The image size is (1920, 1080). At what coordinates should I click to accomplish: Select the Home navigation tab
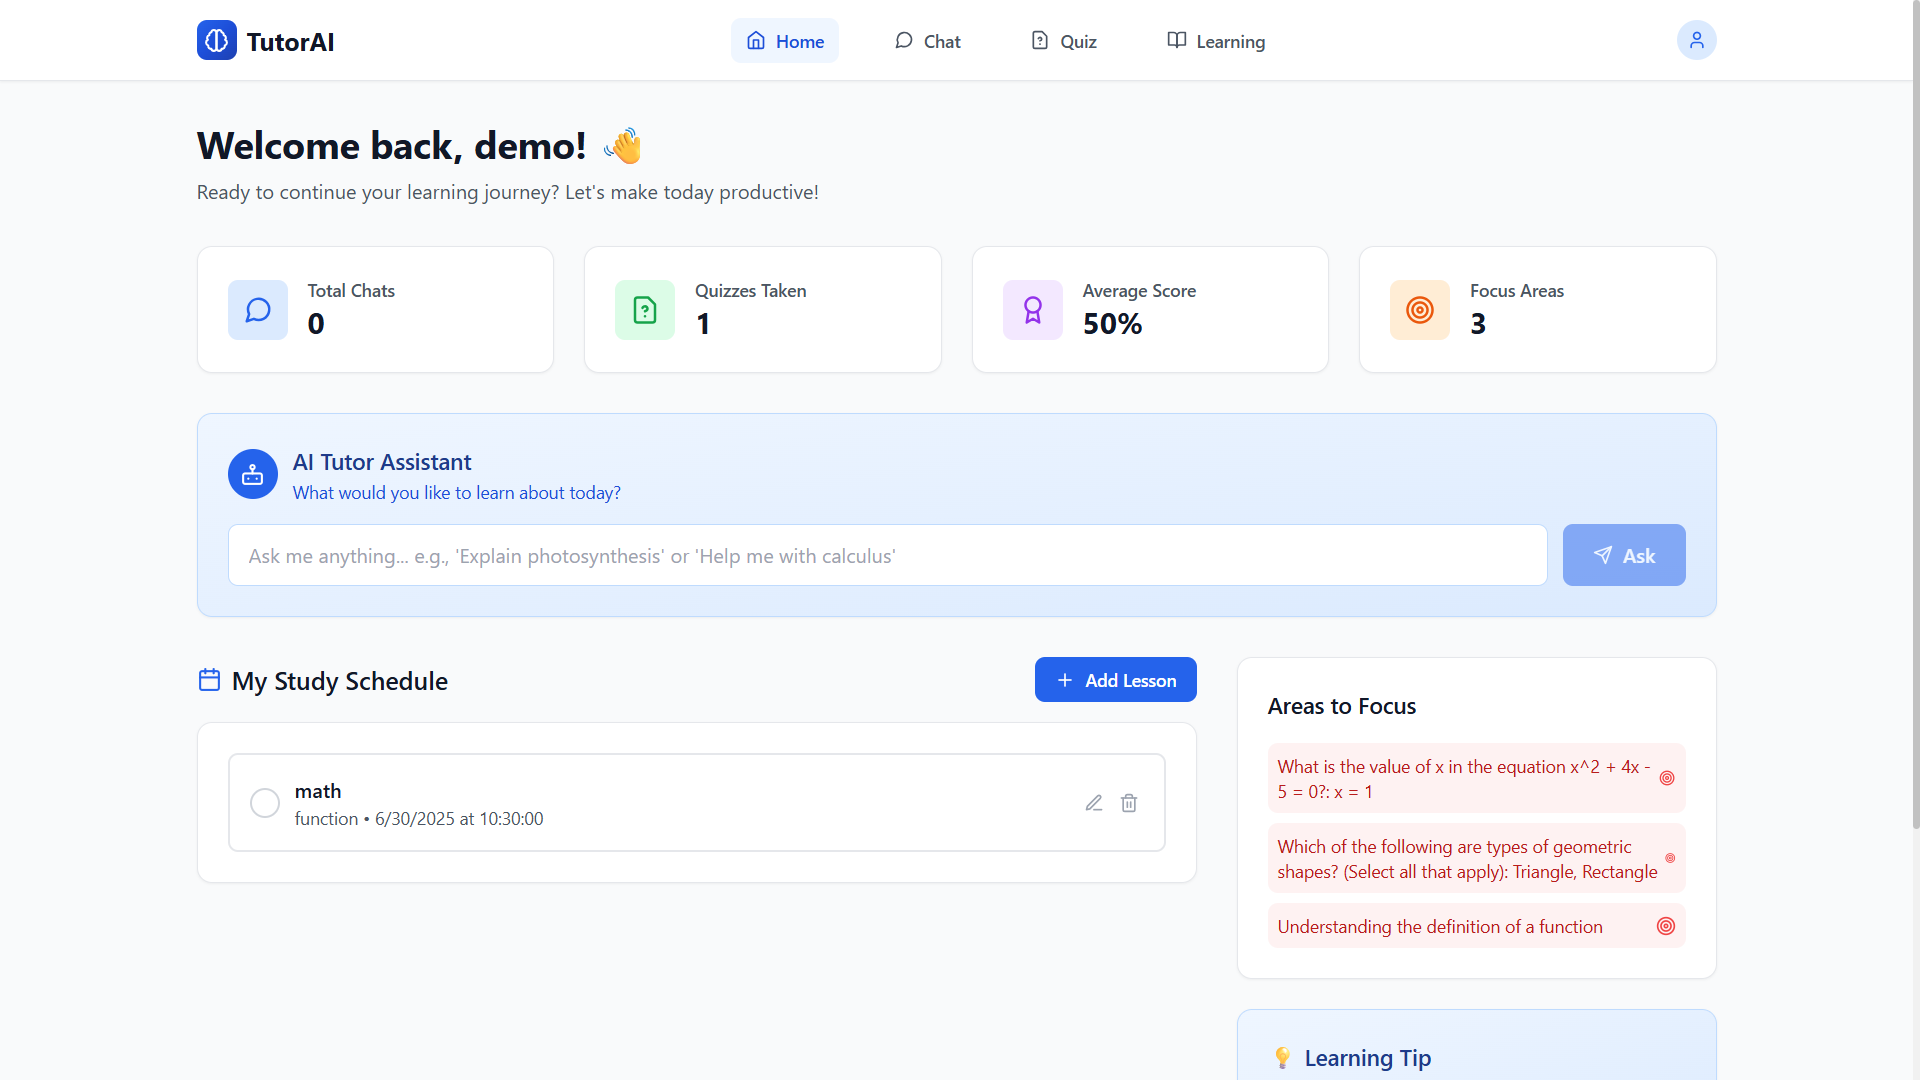point(785,41)
